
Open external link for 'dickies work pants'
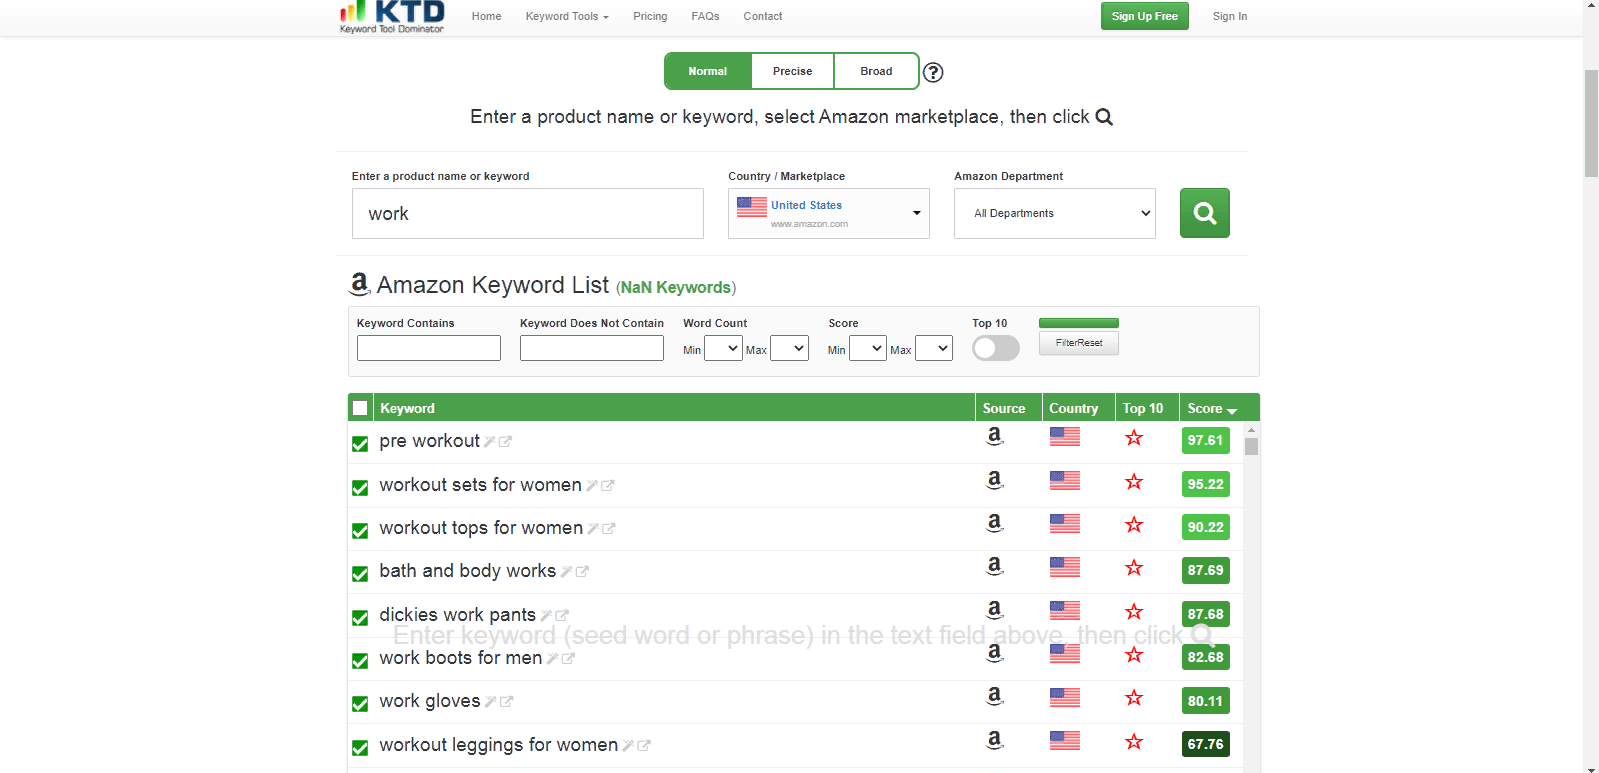(562, 615)
